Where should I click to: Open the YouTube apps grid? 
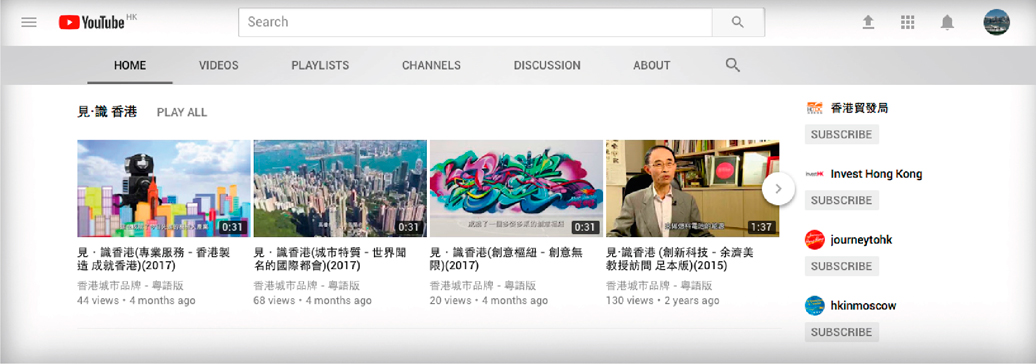[x=907, y=22]
